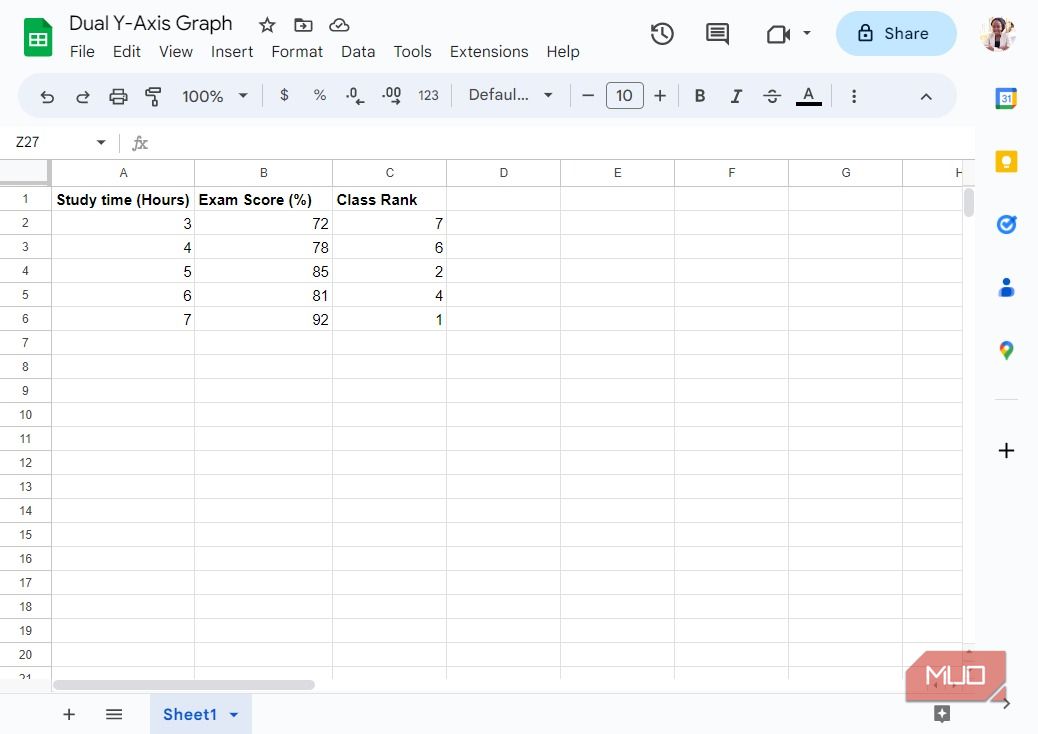This screenshot has height=734, width=1038.
Task: Format selection as percent
Action: pos(319,96)
